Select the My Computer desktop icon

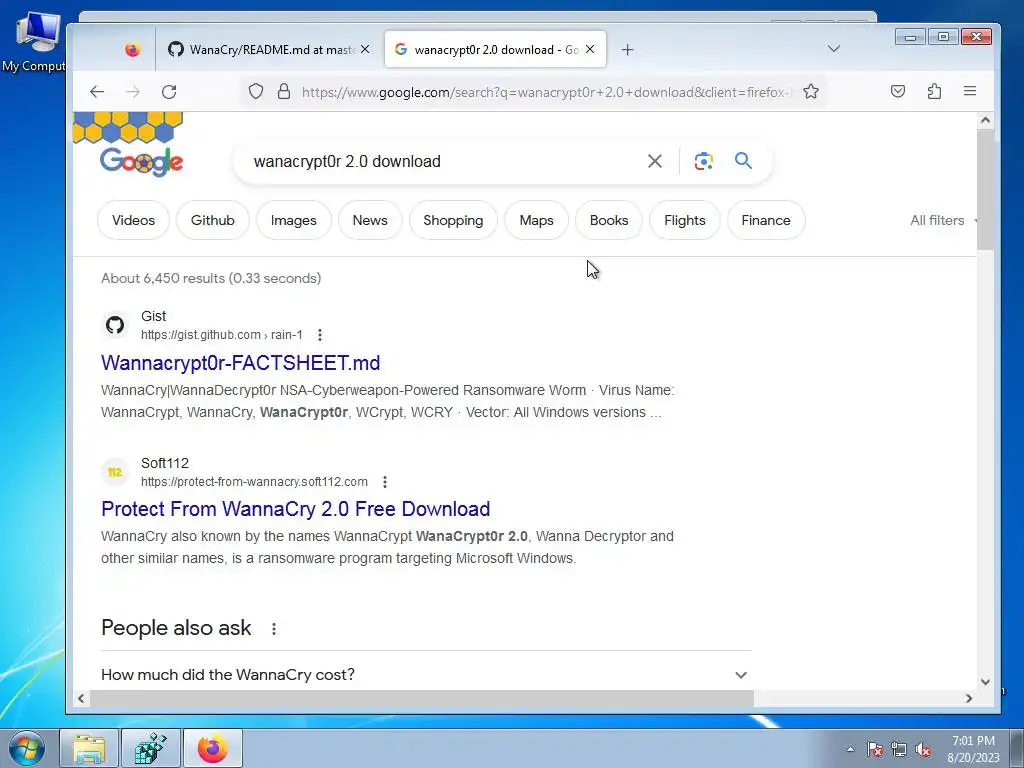[34, 42]
